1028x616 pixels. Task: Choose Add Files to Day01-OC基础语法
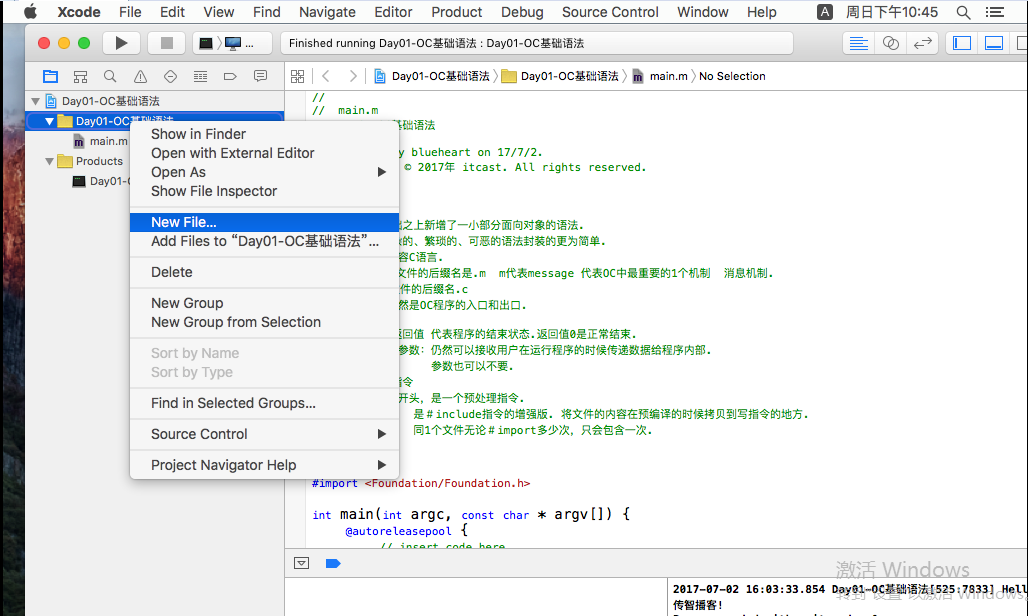tap(264, 241)
